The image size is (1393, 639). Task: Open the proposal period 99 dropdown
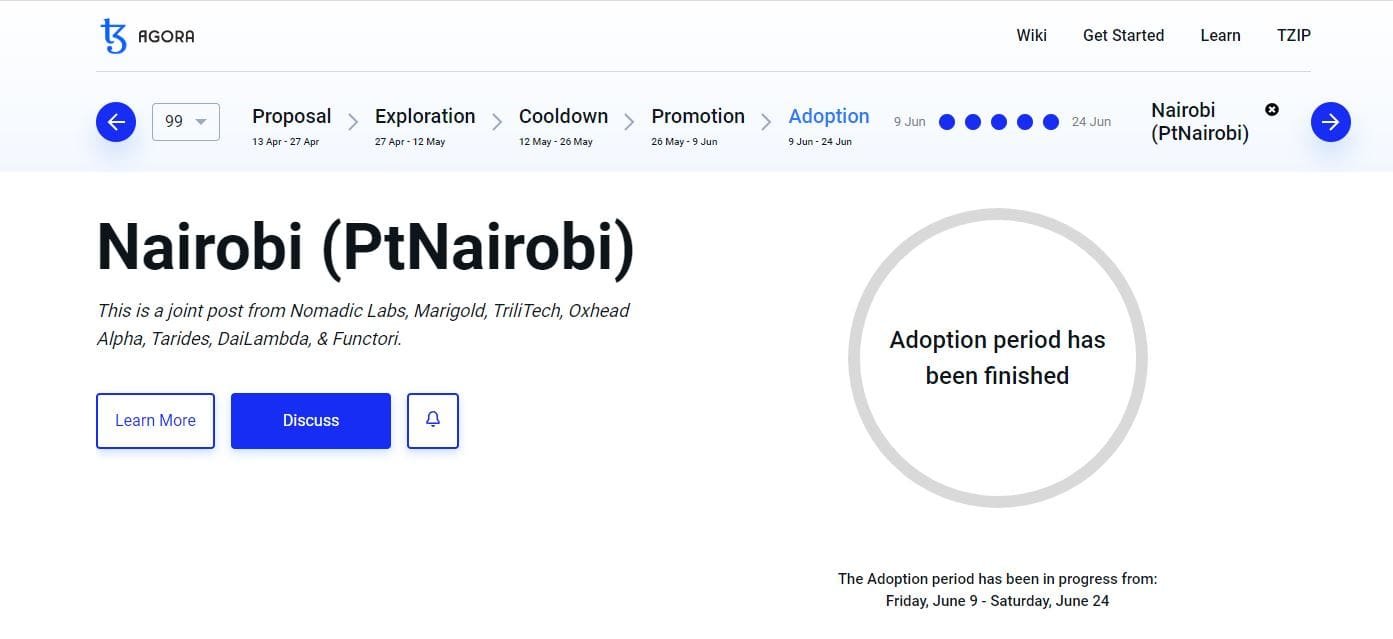point(185,121)
